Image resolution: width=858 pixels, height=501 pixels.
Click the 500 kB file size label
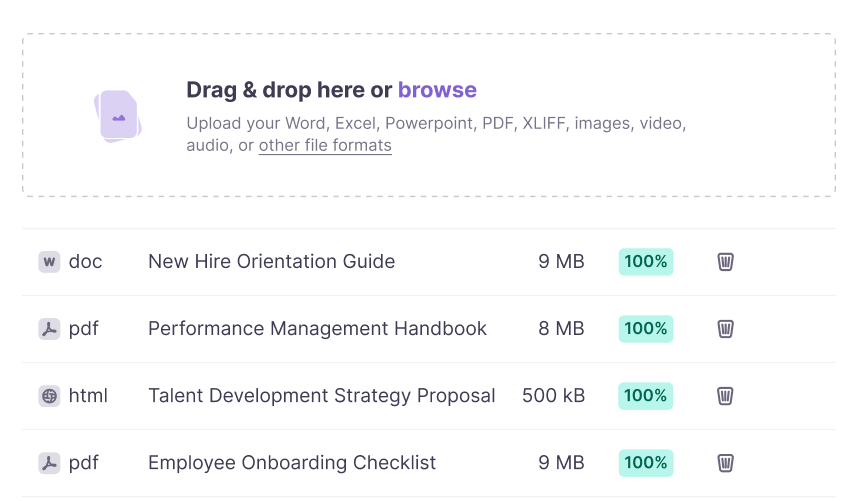[553, 396]
